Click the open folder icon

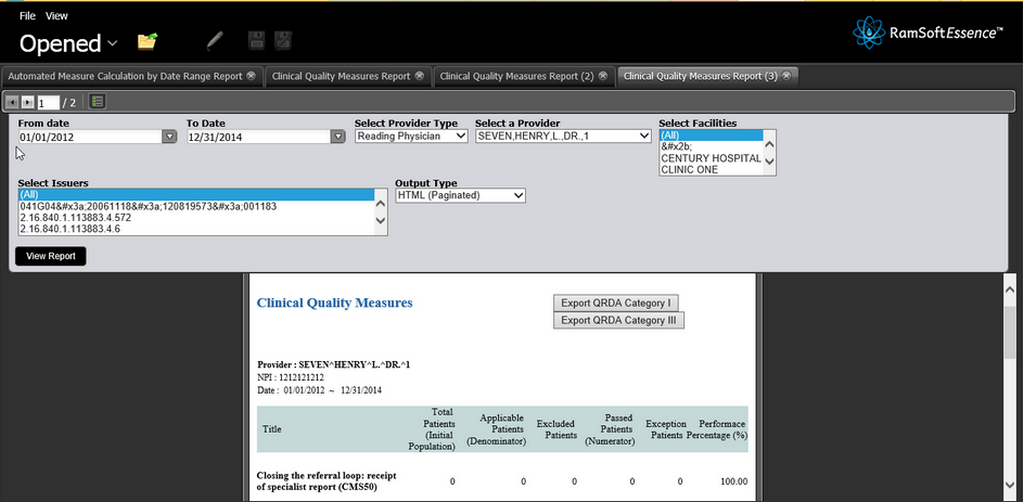point(148,41)
